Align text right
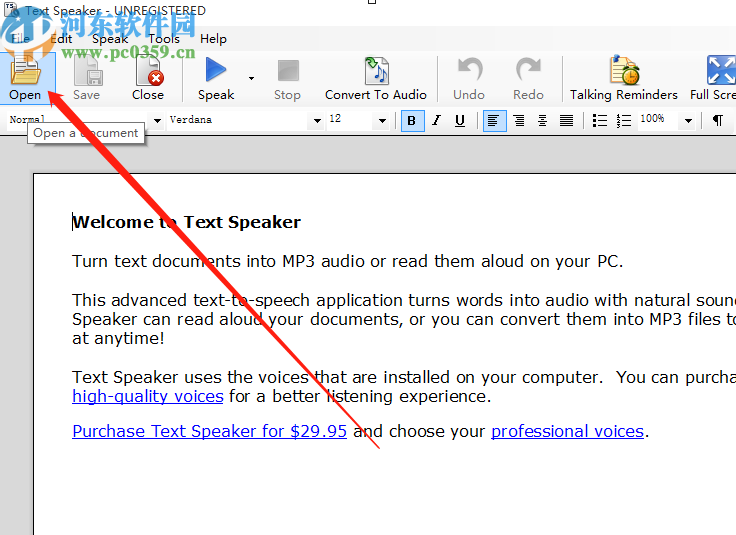 tap(519, 121)
